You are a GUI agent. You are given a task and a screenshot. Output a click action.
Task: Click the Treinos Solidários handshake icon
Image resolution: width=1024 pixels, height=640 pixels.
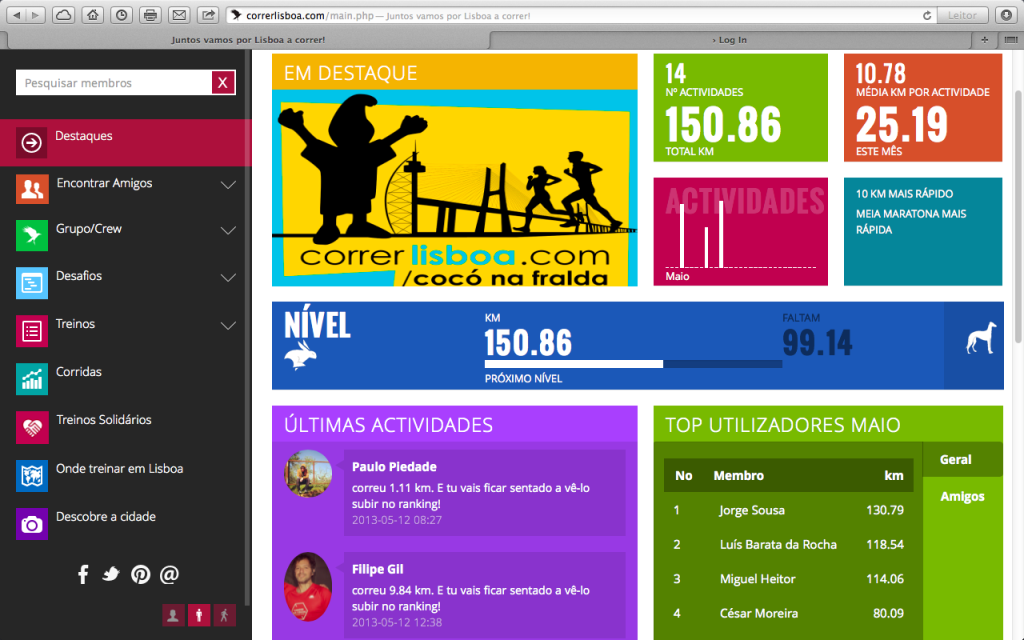32,427
